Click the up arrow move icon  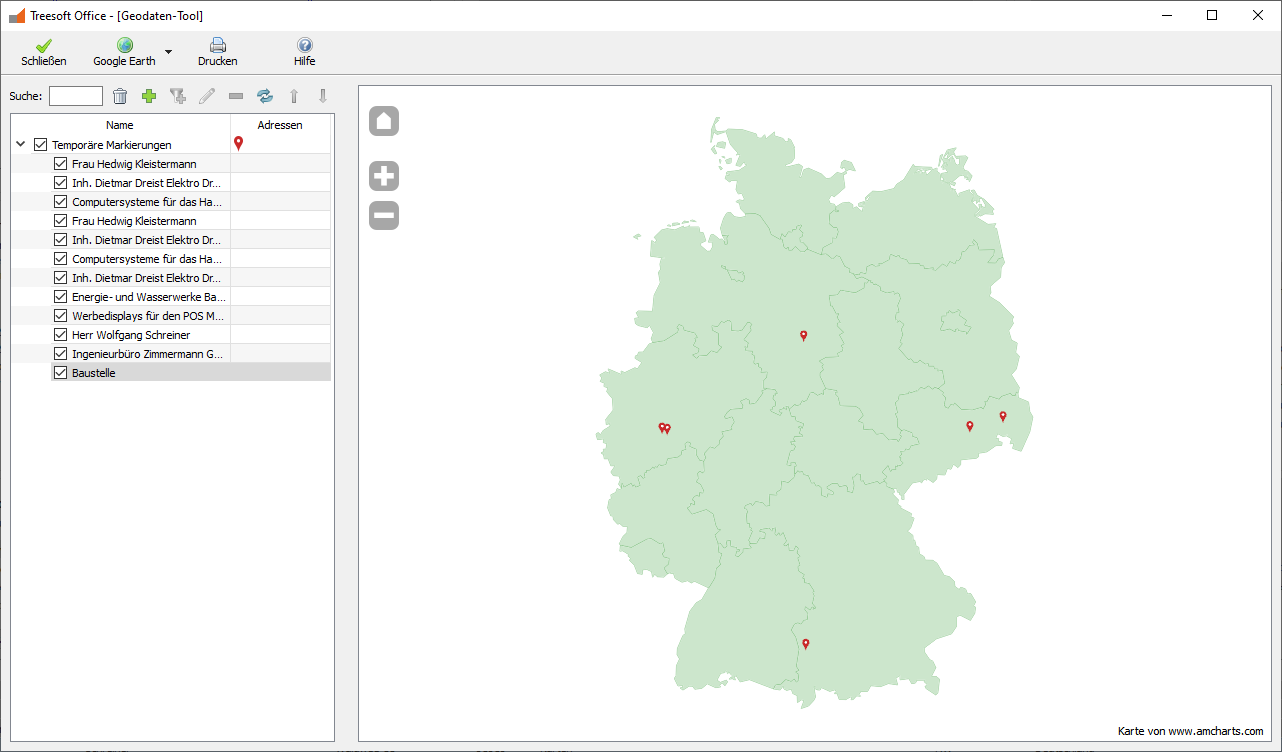[294, 96]
